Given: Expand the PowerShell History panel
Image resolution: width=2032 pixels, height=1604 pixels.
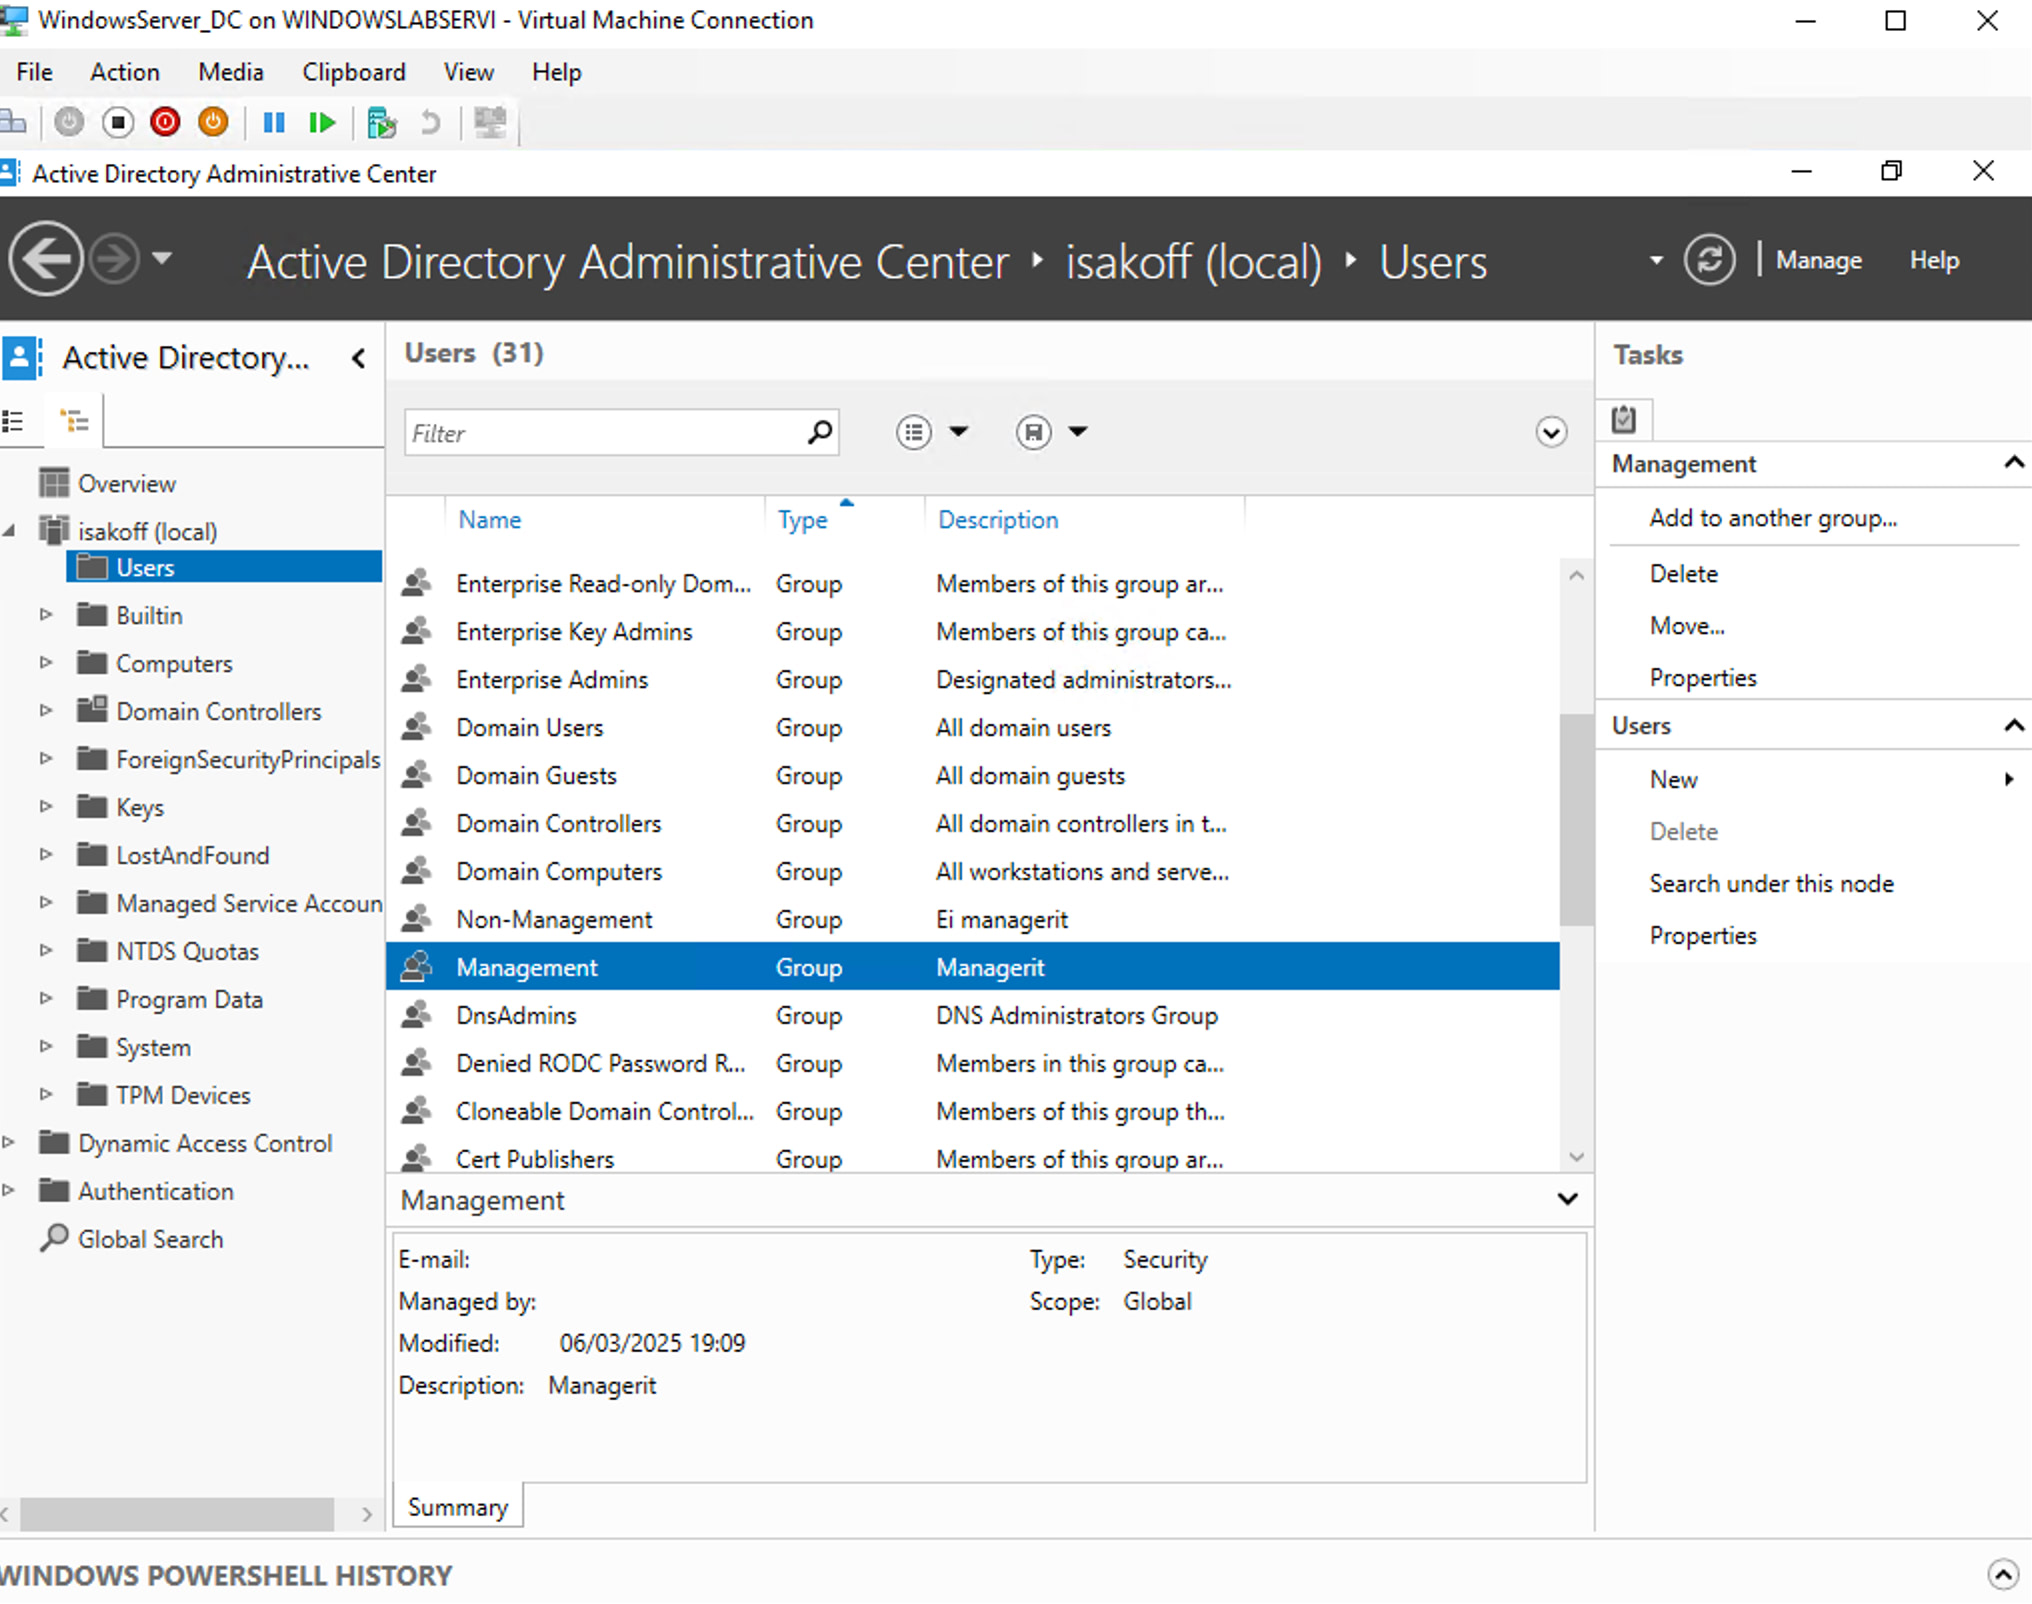Looking at the screenshot, I should point(2002,1574).
